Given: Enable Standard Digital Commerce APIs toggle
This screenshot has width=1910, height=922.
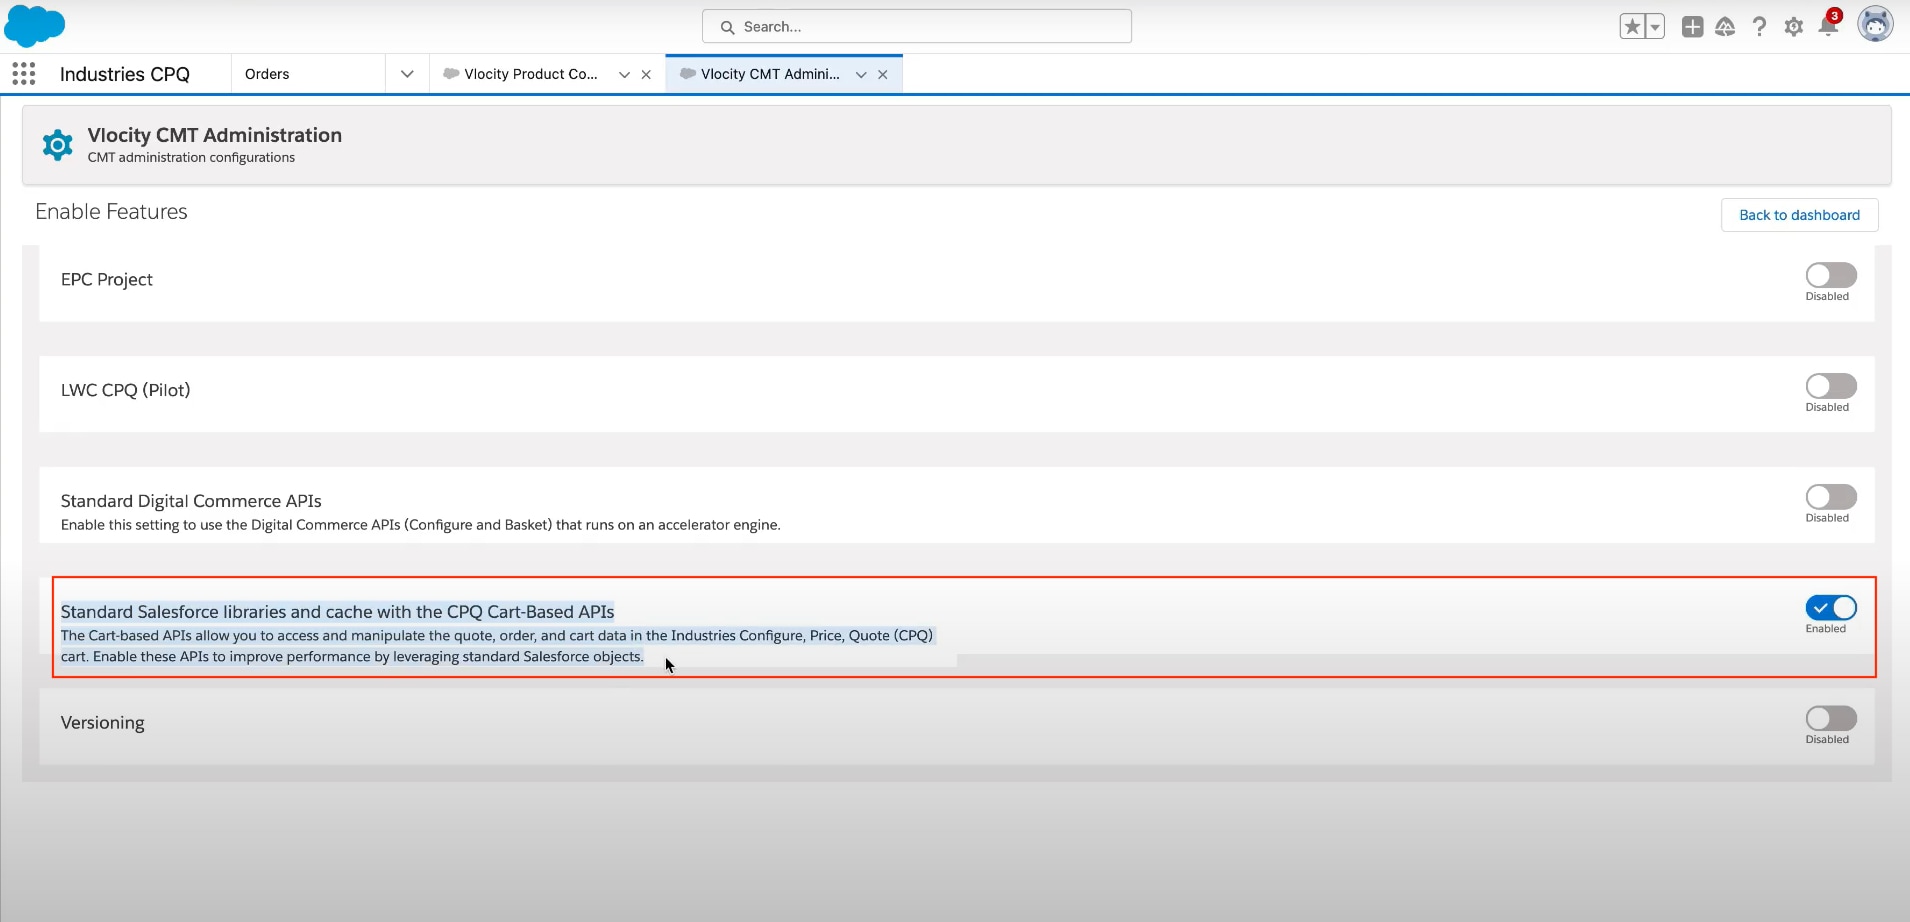Looking at the screenshot, I should pyautogui.click(x=1831, y=497).
